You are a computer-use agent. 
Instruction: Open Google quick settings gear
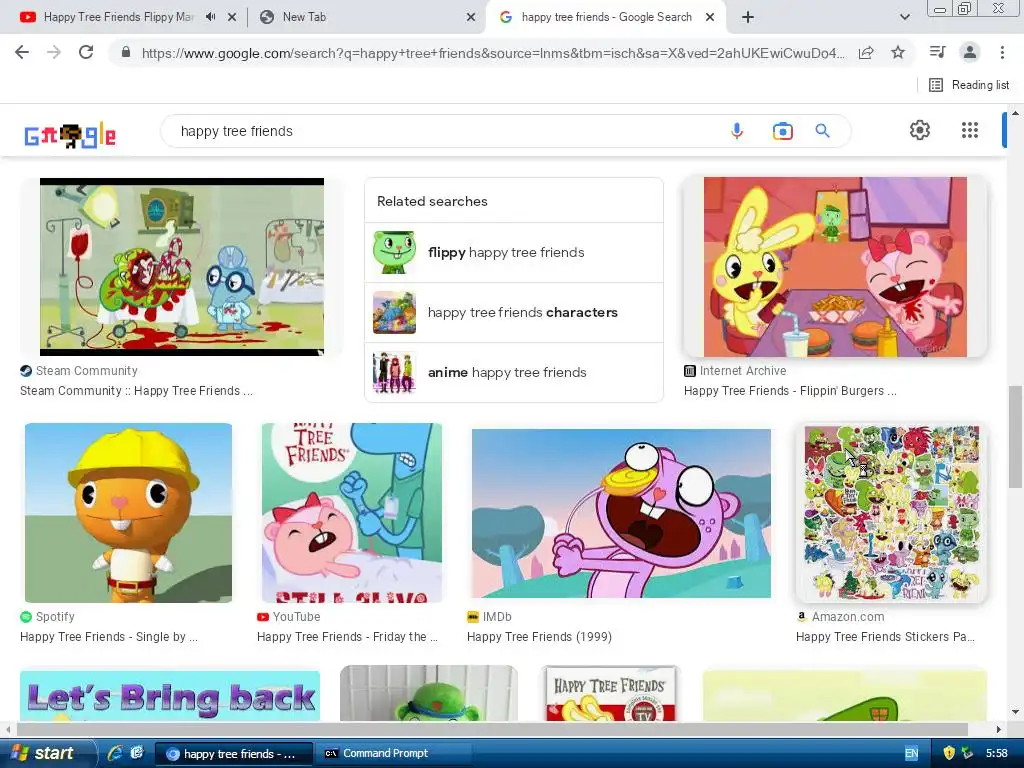tap(920, 130)
